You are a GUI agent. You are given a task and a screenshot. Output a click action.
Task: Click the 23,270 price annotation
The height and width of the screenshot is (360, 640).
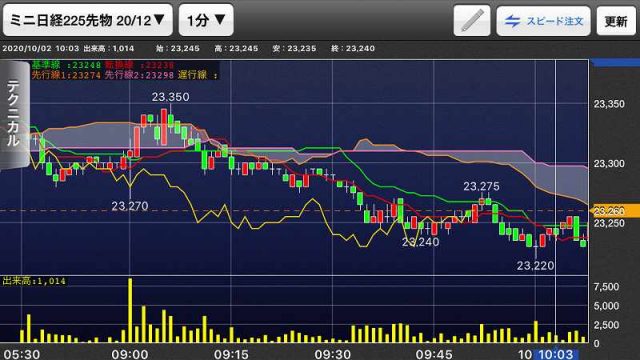point(129,206)
